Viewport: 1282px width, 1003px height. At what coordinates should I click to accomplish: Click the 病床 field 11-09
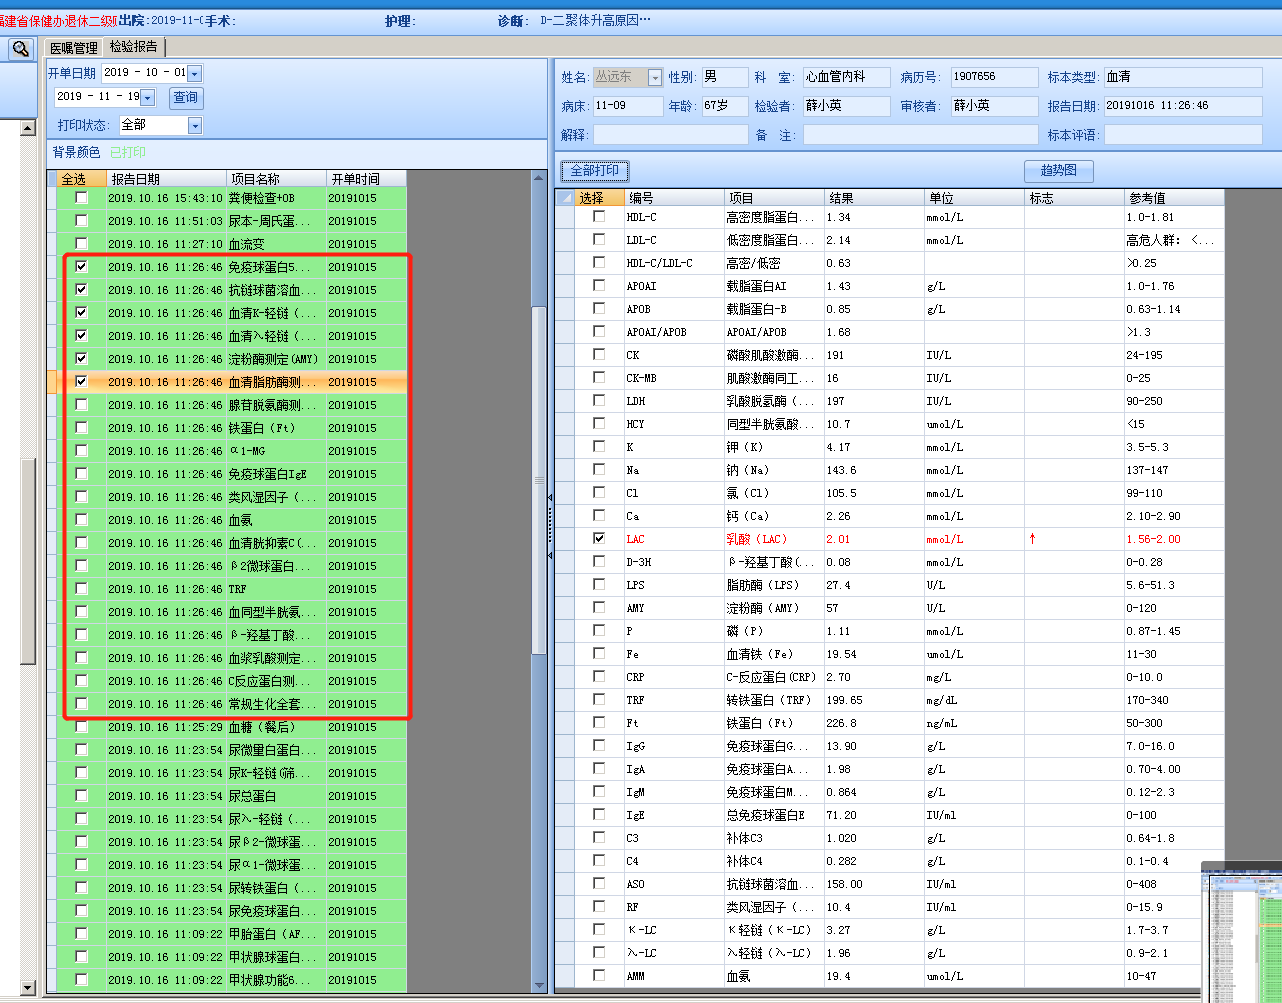[627, 106]
